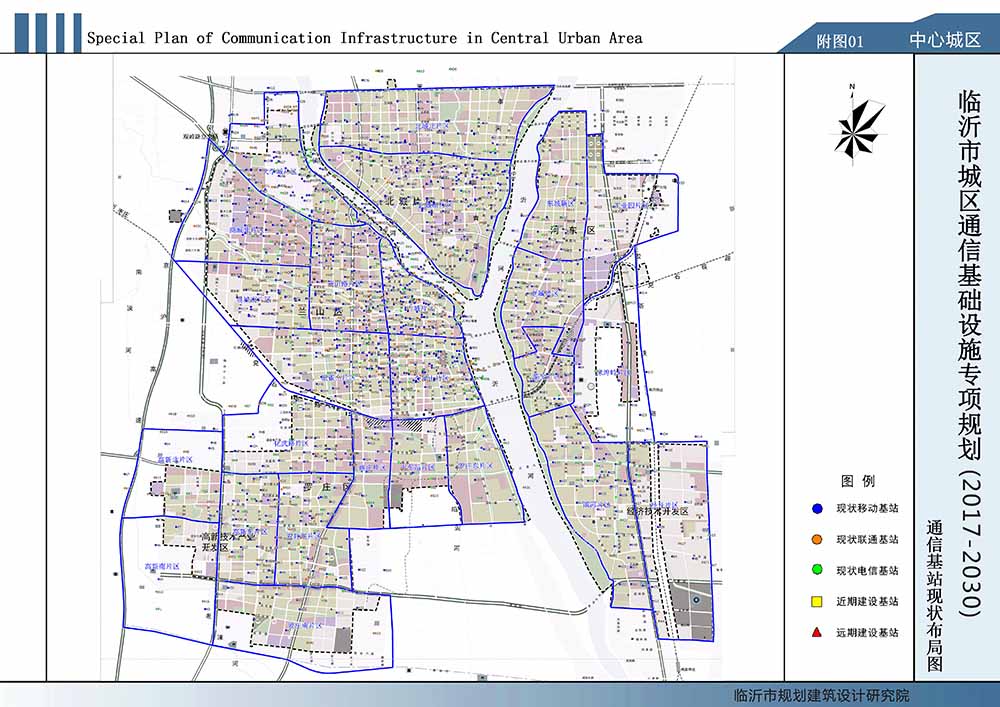Viewport: 1000px width, 707px height.
Task: Click the 罗庄区 district label on map
Action: [x=327, y=488]
